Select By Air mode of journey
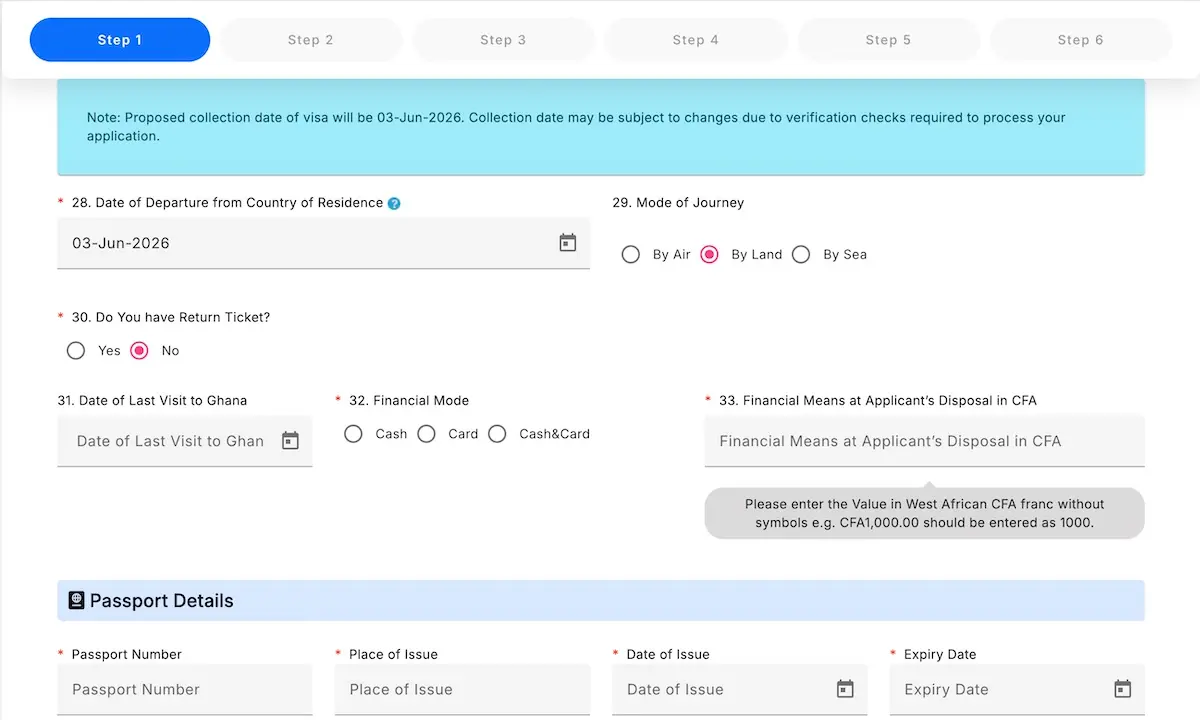 tap(631, 255)
